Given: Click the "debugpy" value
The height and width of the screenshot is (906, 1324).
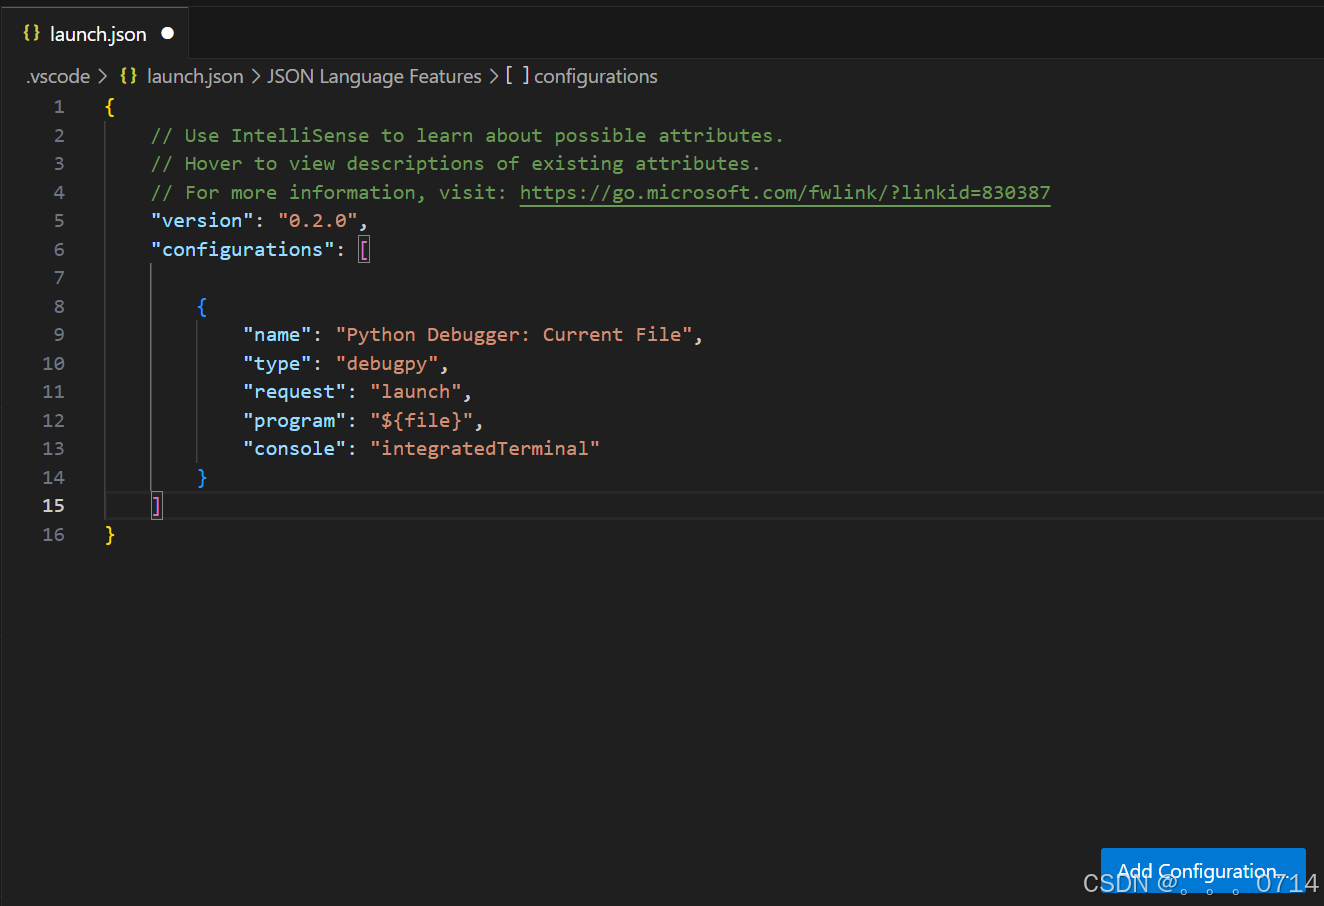Looking at the screenshot, I should click(x=387, y=364).
